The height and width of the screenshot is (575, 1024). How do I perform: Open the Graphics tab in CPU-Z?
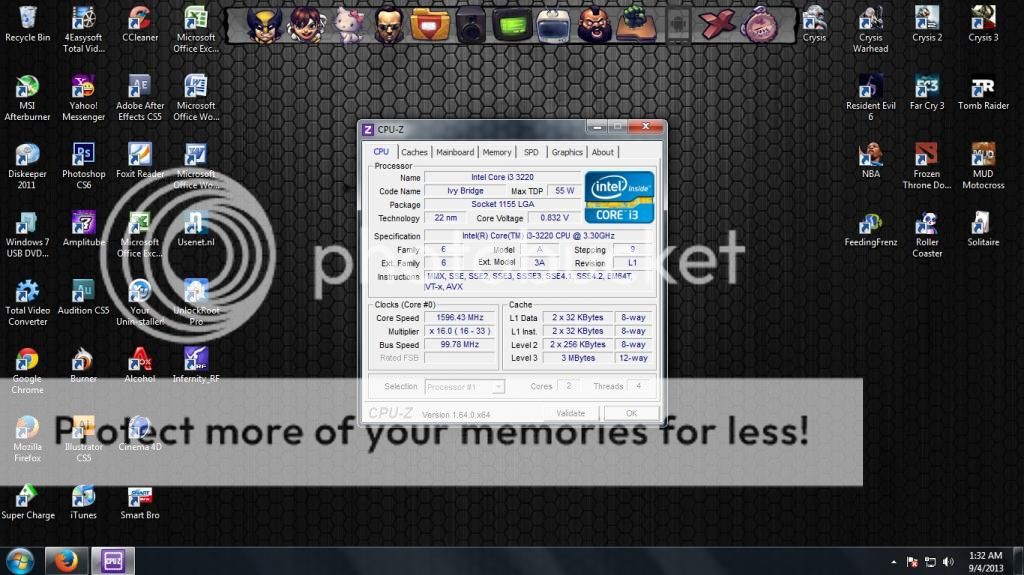coord(567,152)
